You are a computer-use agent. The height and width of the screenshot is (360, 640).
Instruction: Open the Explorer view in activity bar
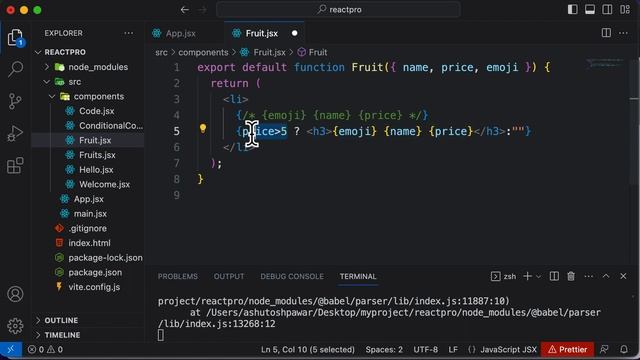tap(15, 38)
